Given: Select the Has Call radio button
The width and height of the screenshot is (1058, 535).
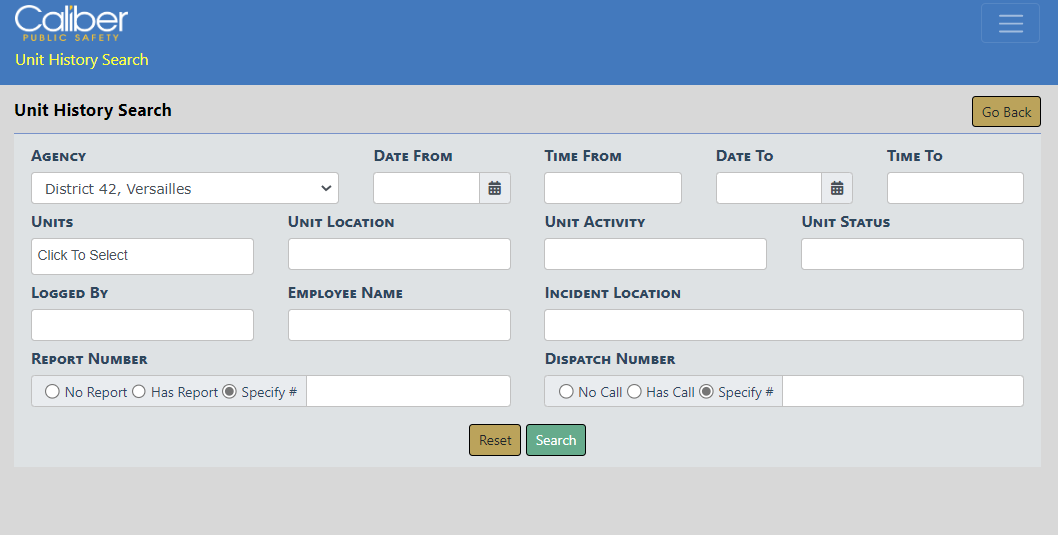Looking at the screenshot, I should pyautogui.click(x=634, y=392).
